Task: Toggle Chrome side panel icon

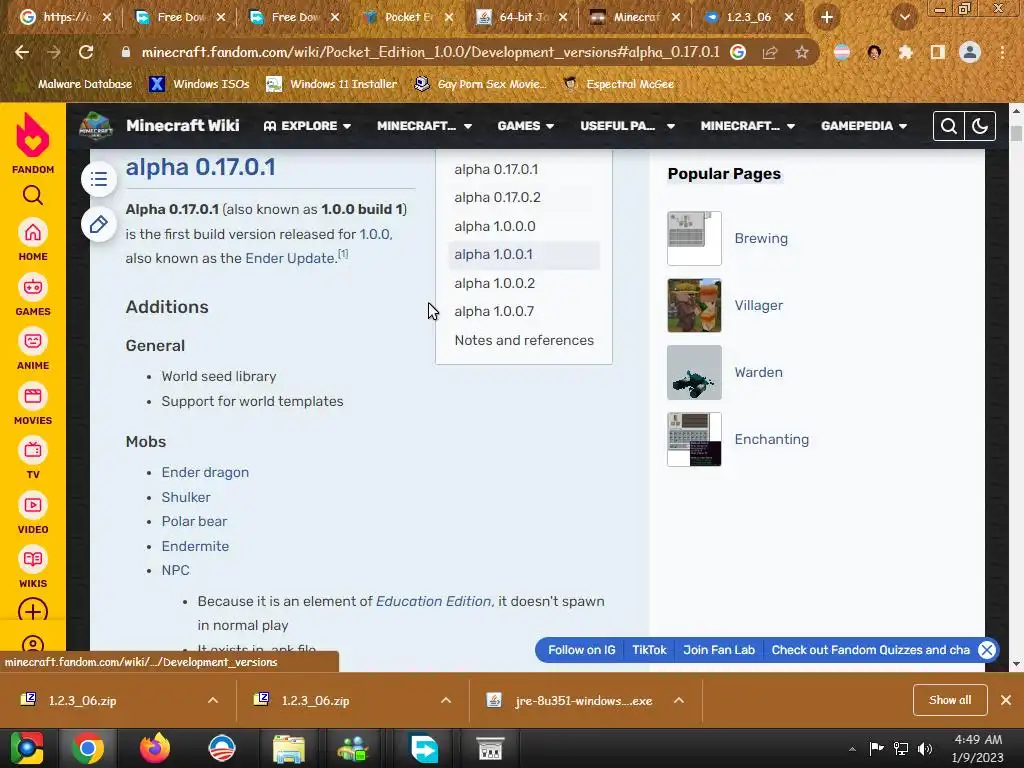Action: [x=938, y=52]
